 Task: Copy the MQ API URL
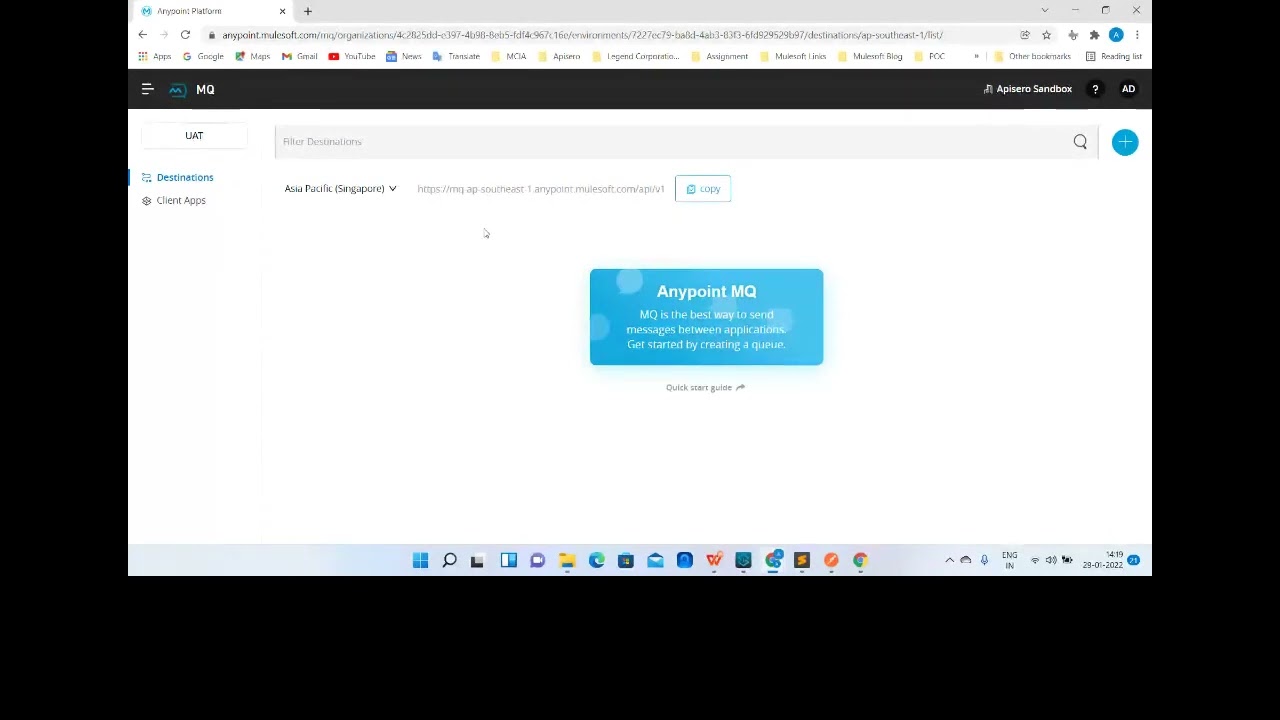tap(703, 189)
